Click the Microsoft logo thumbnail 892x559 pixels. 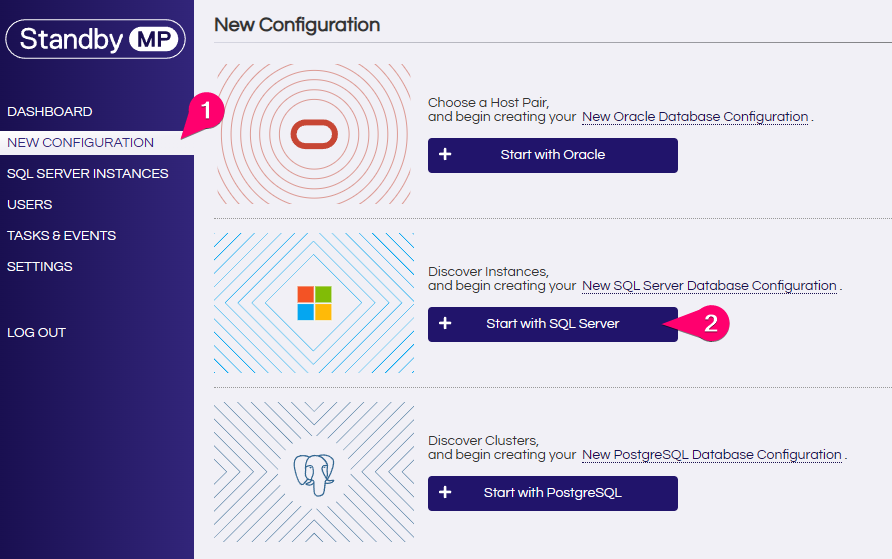click(x=314, y=303)
